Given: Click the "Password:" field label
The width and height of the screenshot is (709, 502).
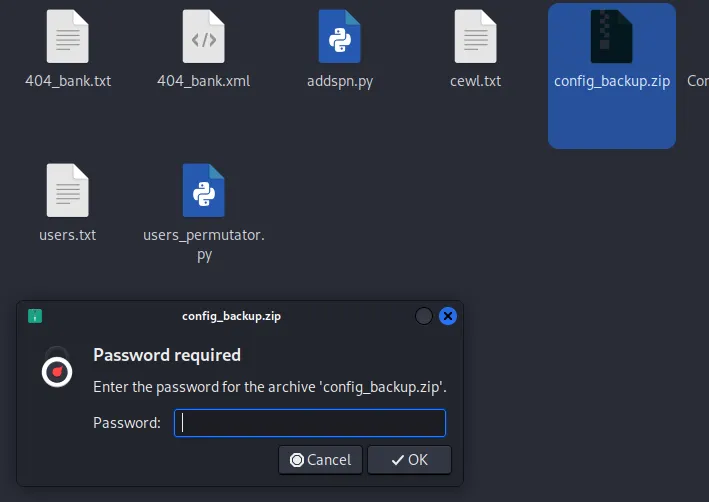Looking at the screenshot, I should pos(127,423).
